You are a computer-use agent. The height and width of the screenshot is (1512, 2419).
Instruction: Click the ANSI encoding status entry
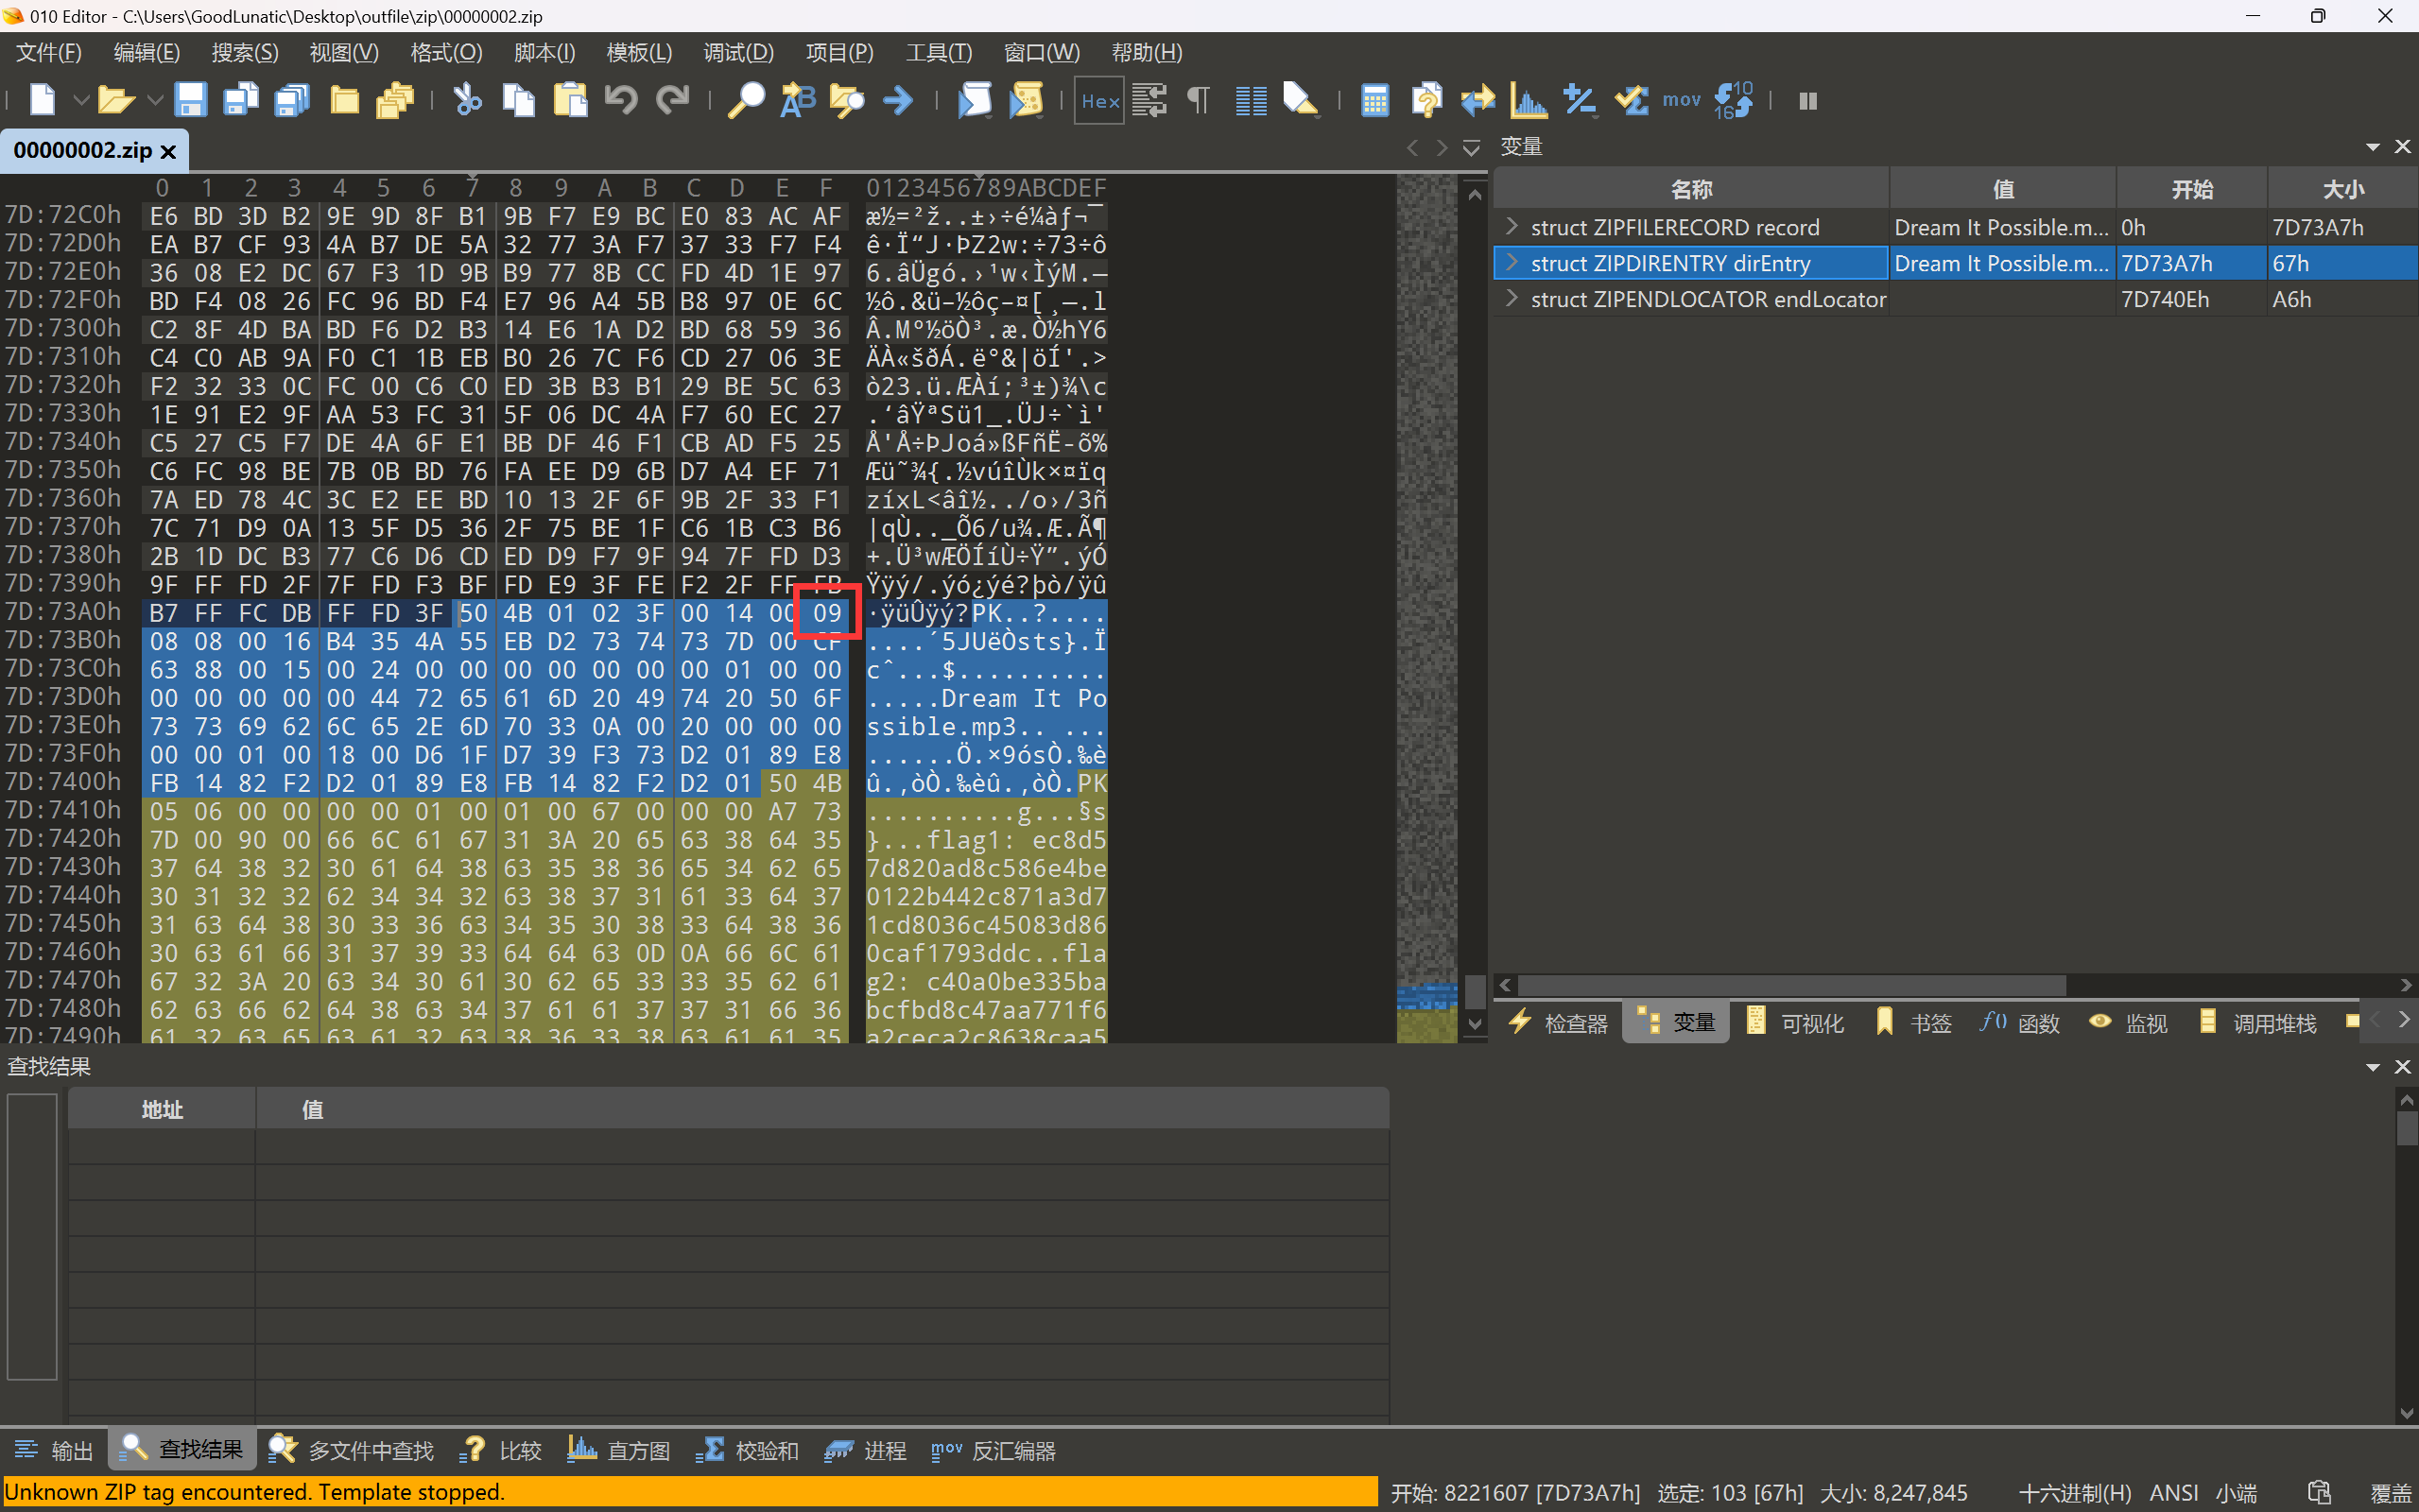tap(2174, 1493)
